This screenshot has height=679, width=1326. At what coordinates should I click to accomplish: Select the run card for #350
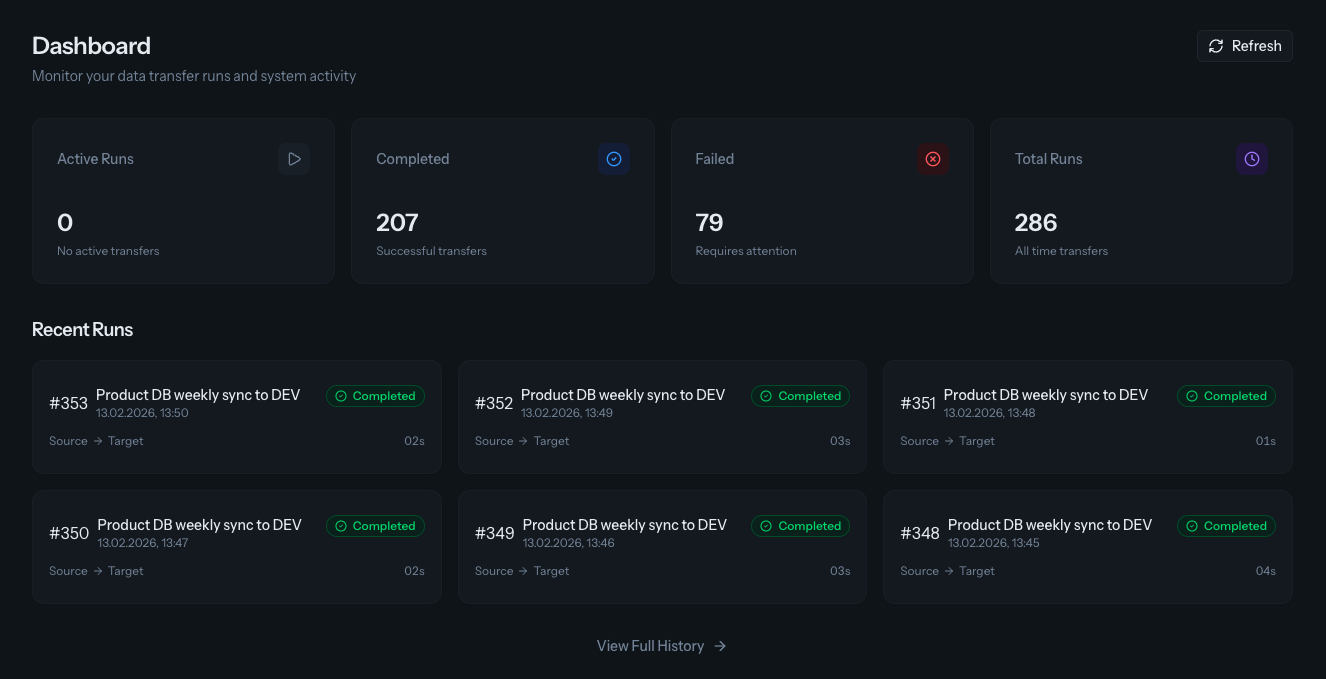point(237,546)
